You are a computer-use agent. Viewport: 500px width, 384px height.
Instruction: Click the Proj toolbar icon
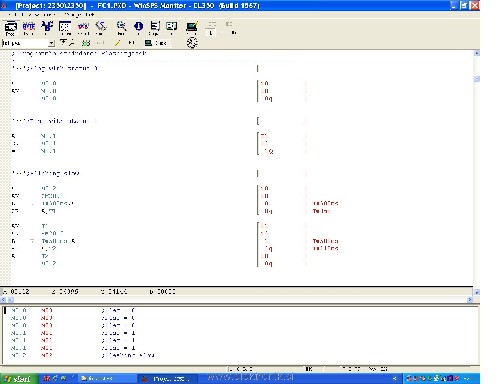click(11, 28)
